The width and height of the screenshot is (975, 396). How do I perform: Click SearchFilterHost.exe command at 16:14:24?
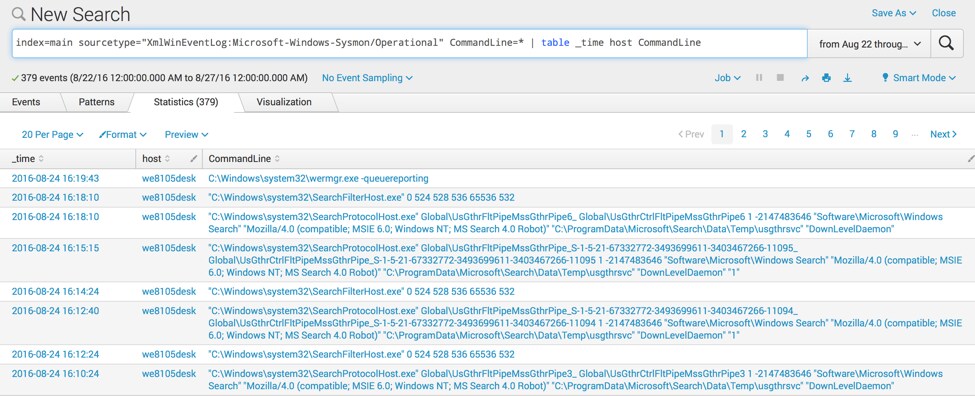[x=361, y=292]
